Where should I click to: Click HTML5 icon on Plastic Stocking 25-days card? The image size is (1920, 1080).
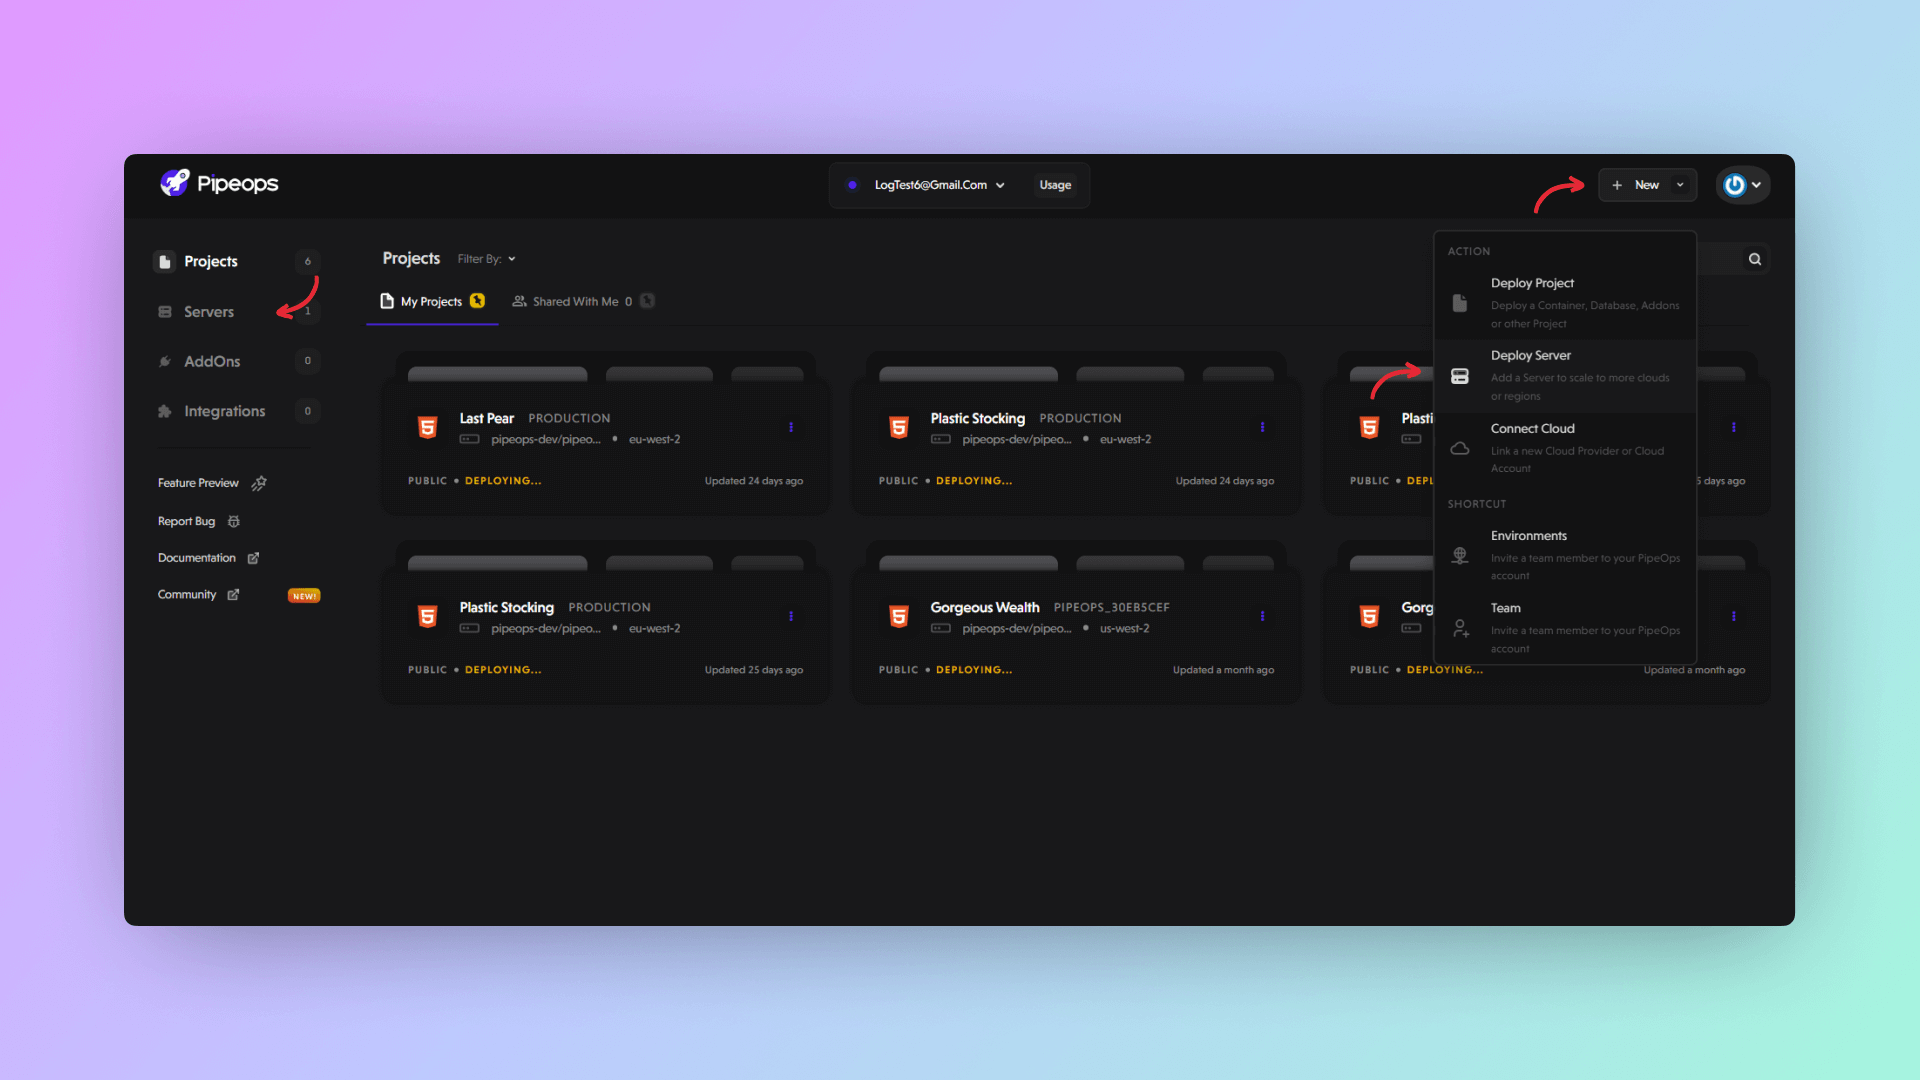point(428,617)
